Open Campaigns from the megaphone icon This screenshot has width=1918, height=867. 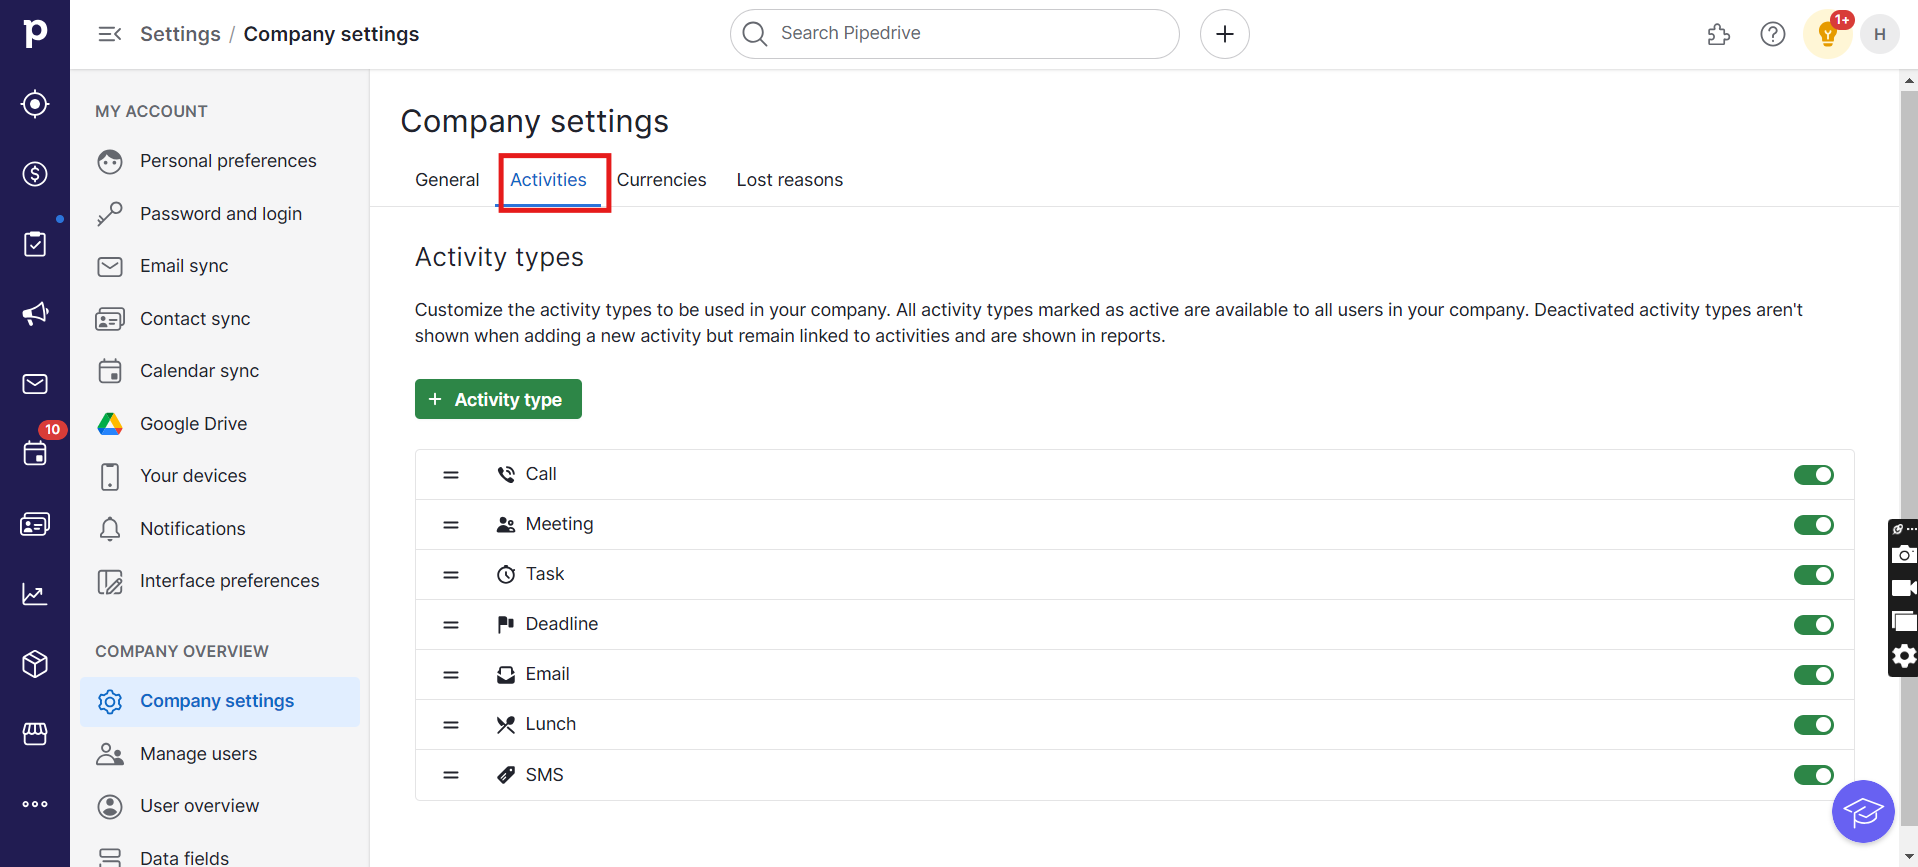(x=35, y=314)
